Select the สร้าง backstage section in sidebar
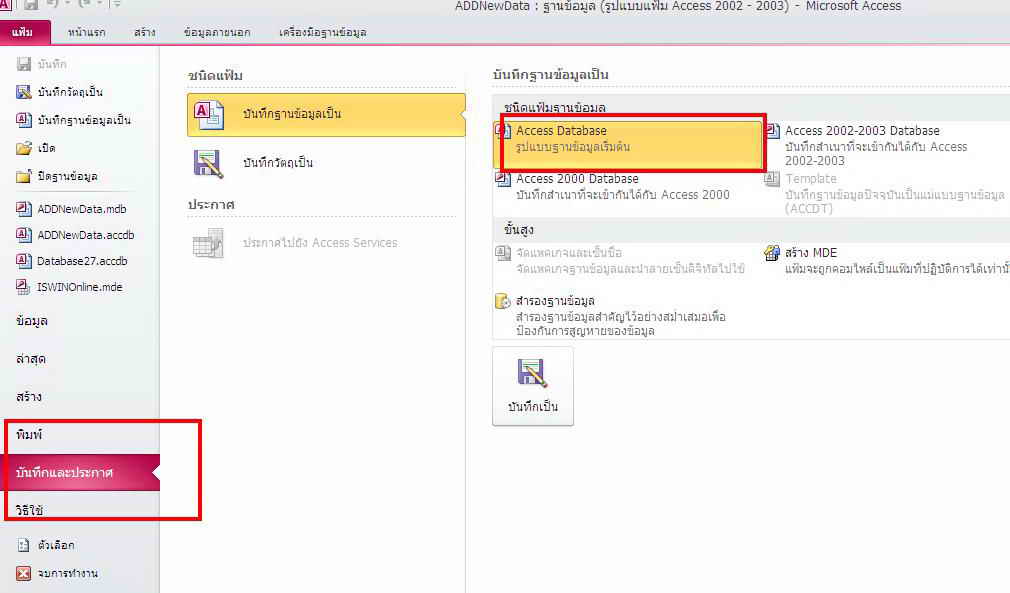 [x=29, y=397]
